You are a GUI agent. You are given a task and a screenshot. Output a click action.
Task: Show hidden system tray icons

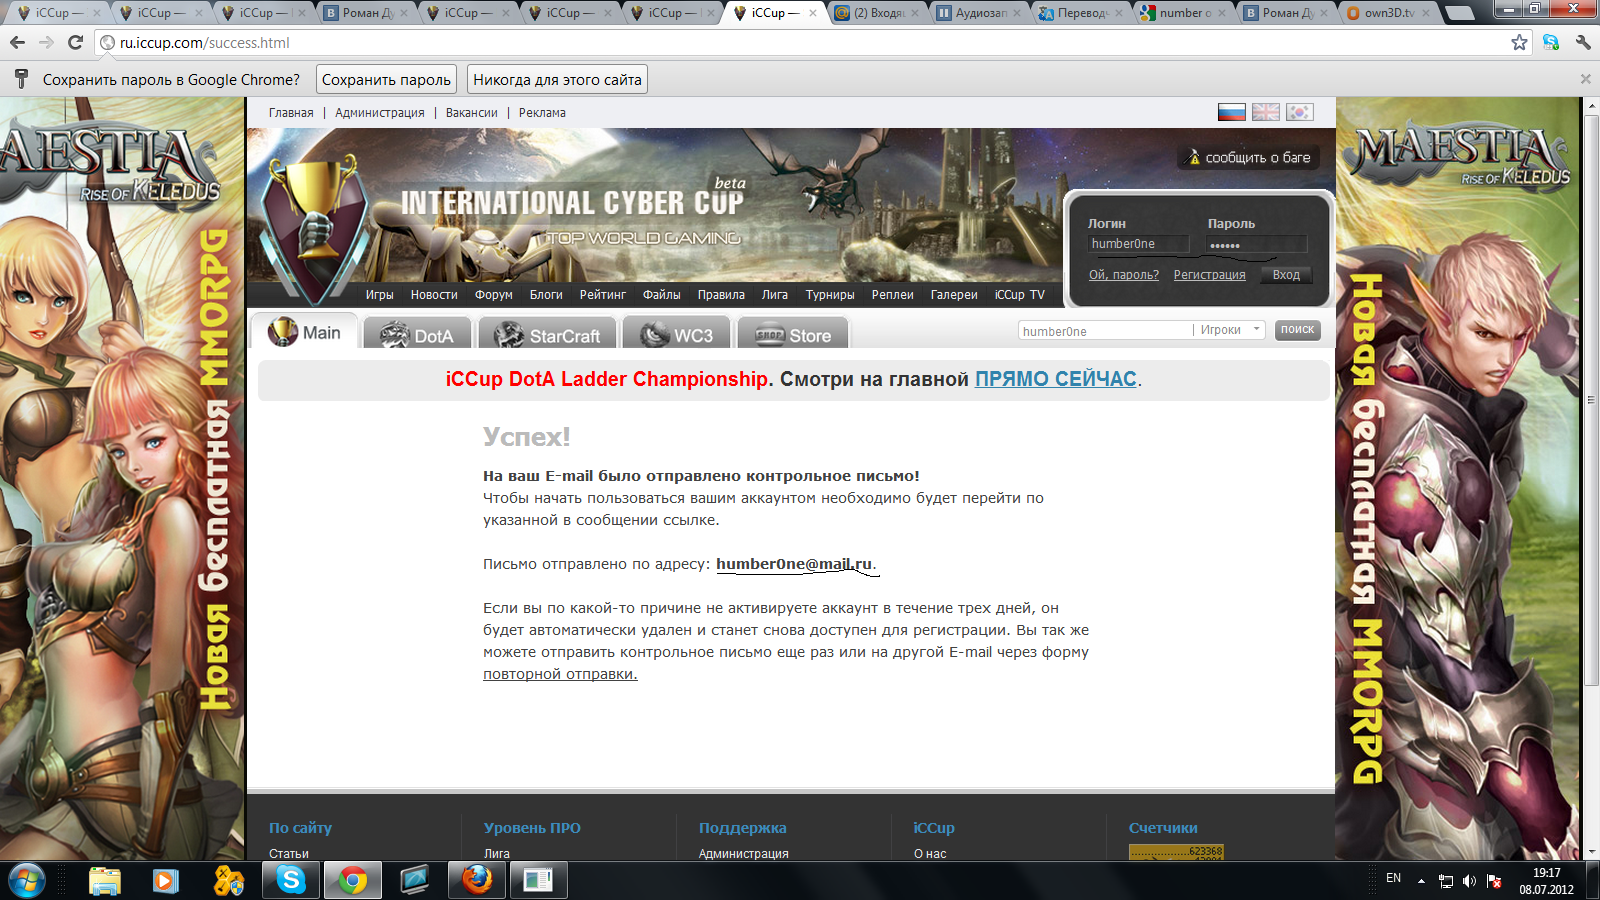pyautogui.click(x=1421, y=881)
